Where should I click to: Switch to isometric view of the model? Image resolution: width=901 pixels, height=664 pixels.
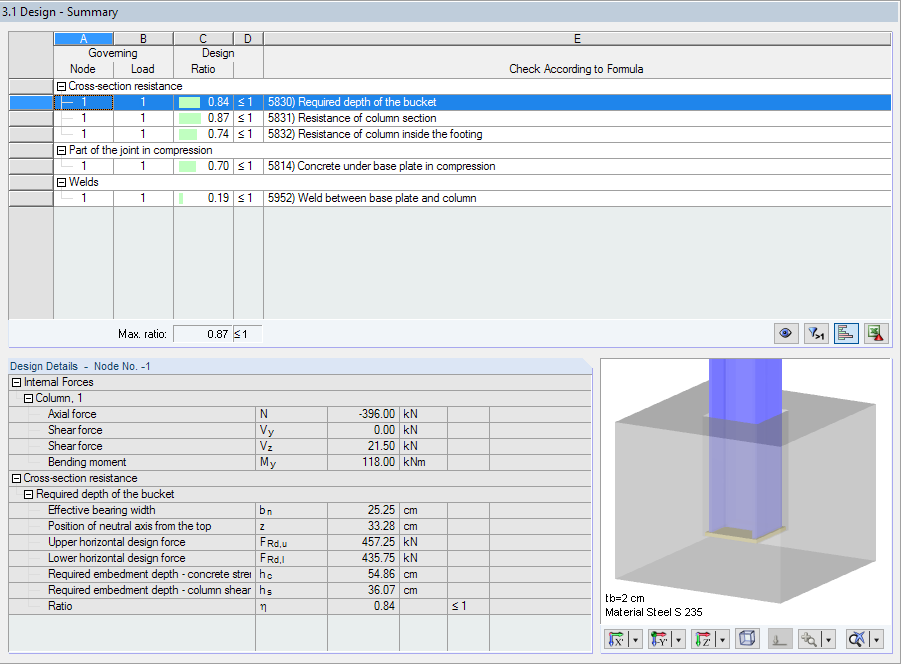click(747, 638)
